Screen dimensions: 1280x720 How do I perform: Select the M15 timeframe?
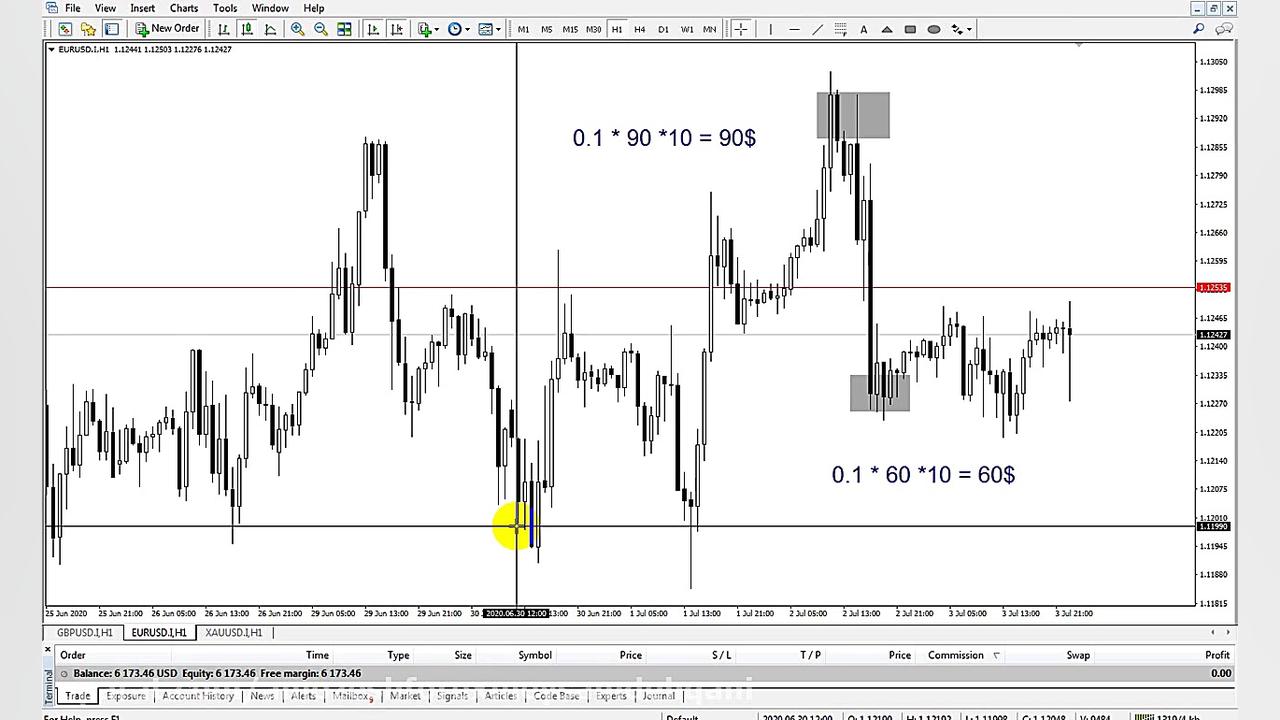(570, 29)
